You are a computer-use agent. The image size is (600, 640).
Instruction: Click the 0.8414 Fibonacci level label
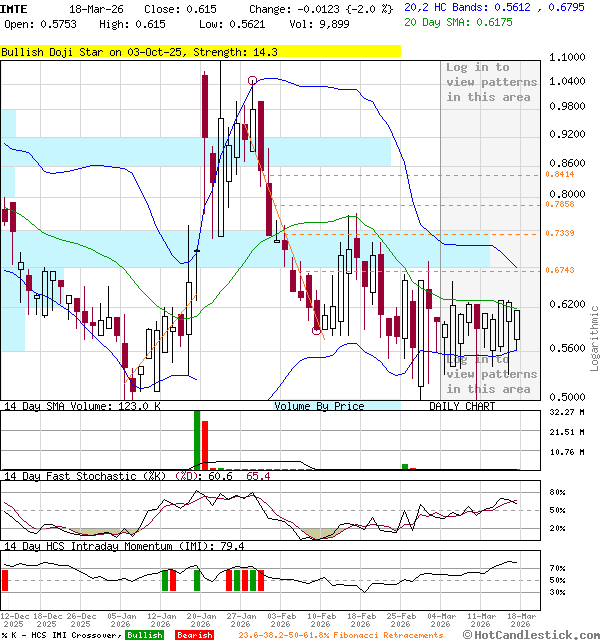pyautogui.click(x=560, y=174)
